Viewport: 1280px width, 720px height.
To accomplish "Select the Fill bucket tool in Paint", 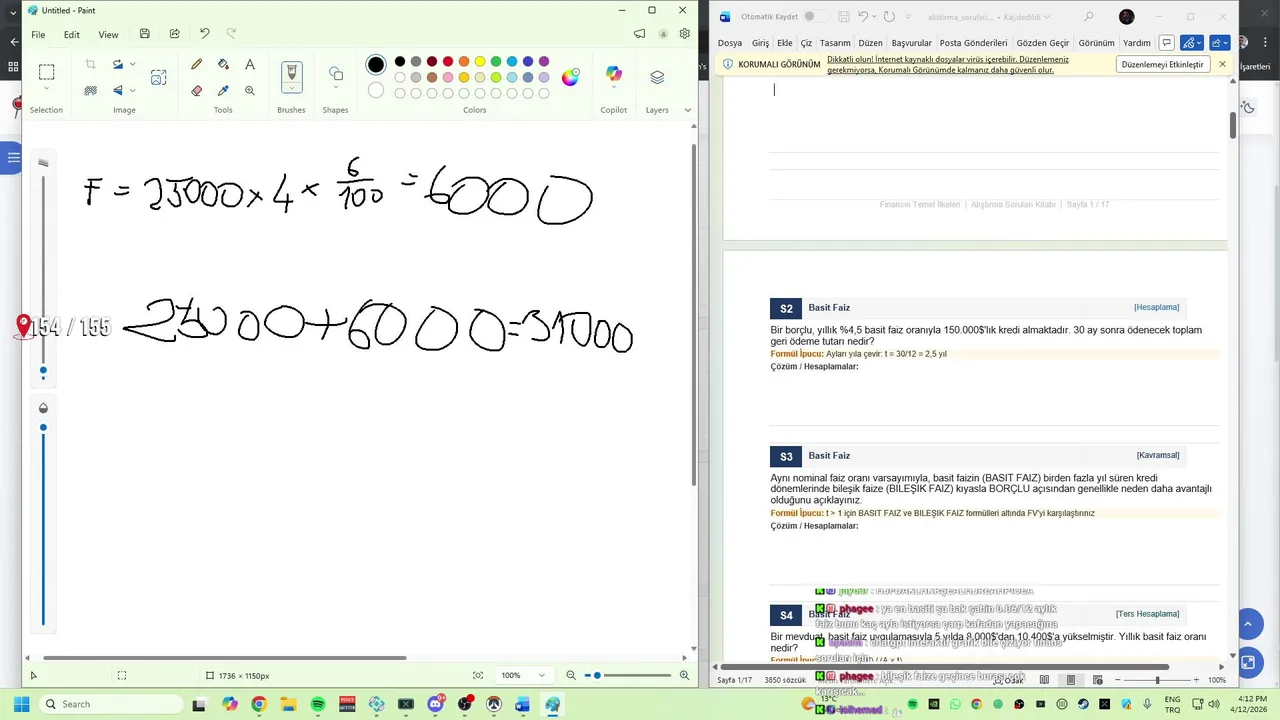I will click(223, 64).
